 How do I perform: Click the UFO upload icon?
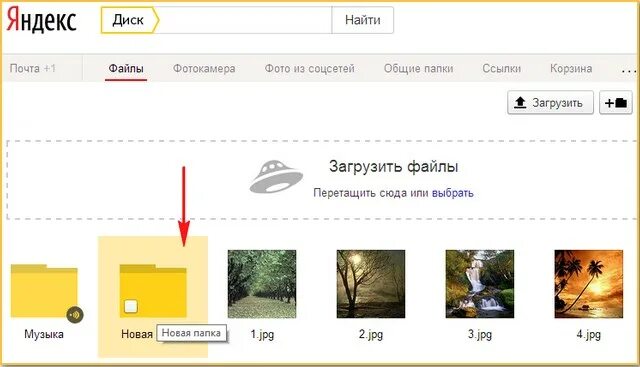[276, 176]
